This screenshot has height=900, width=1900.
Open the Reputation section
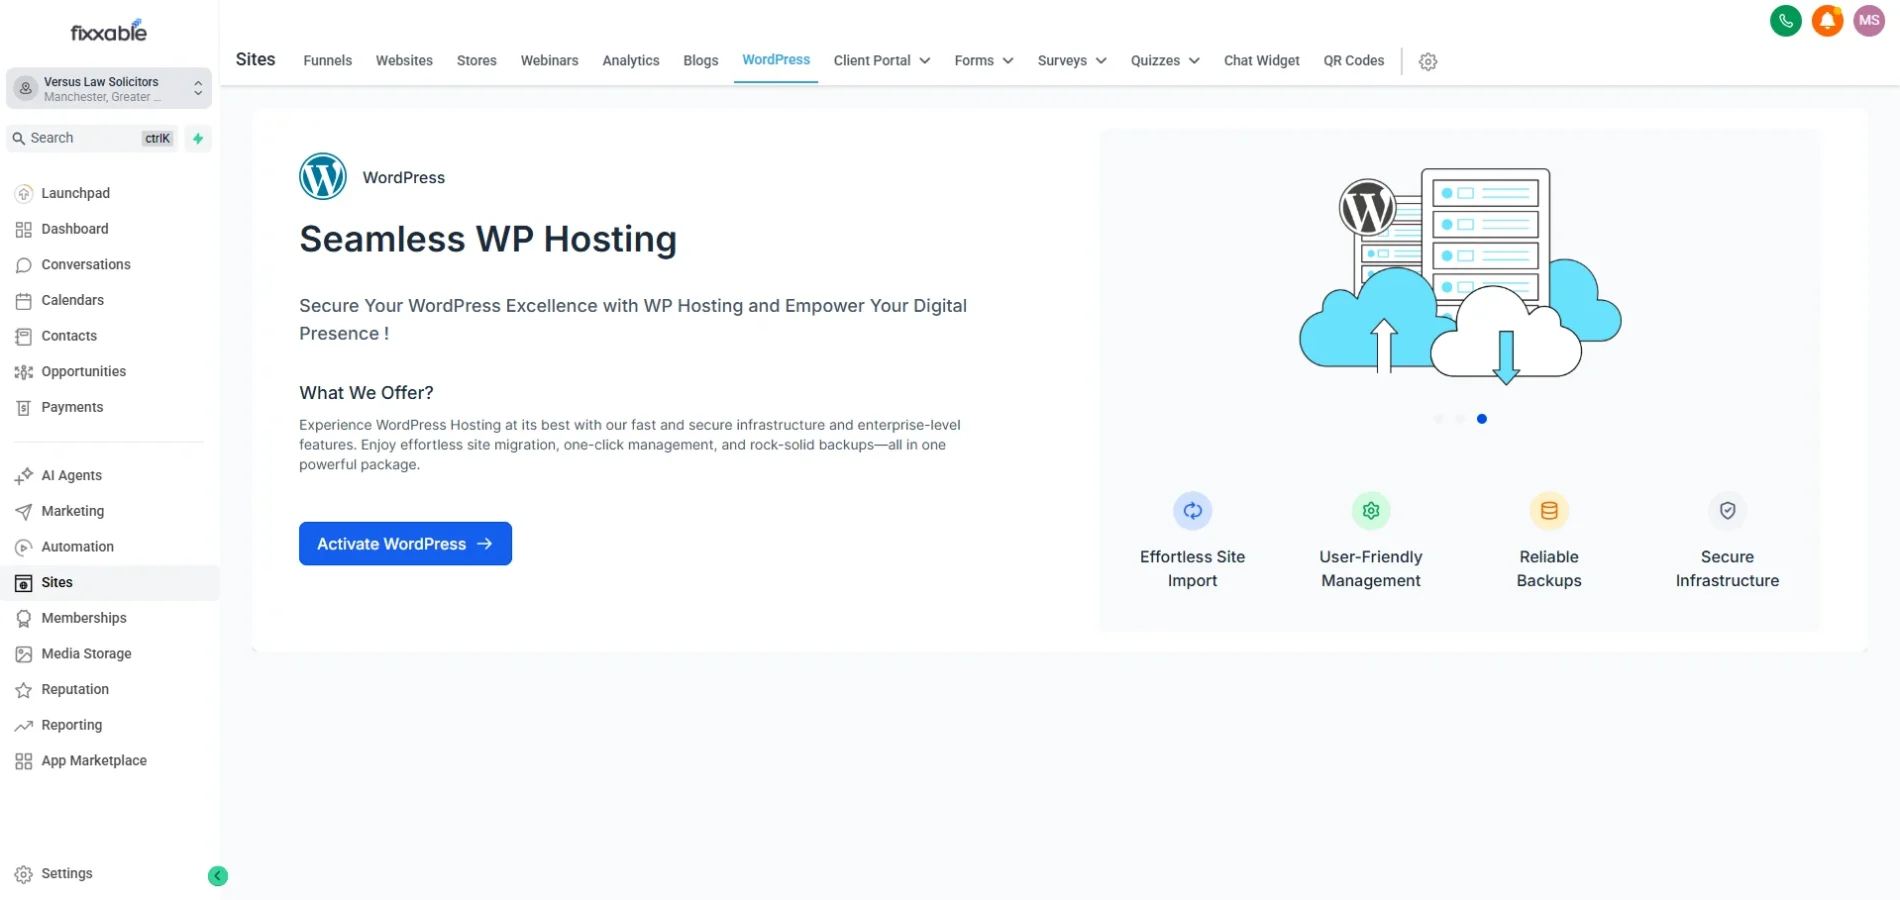click(x=74, y=689)
